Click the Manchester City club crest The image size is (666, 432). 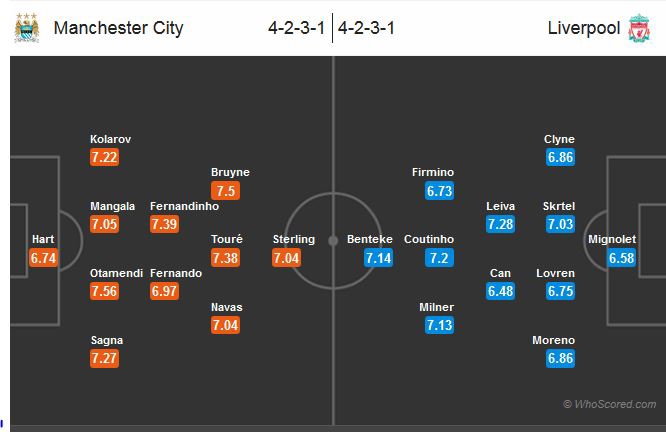click(27, 27)
